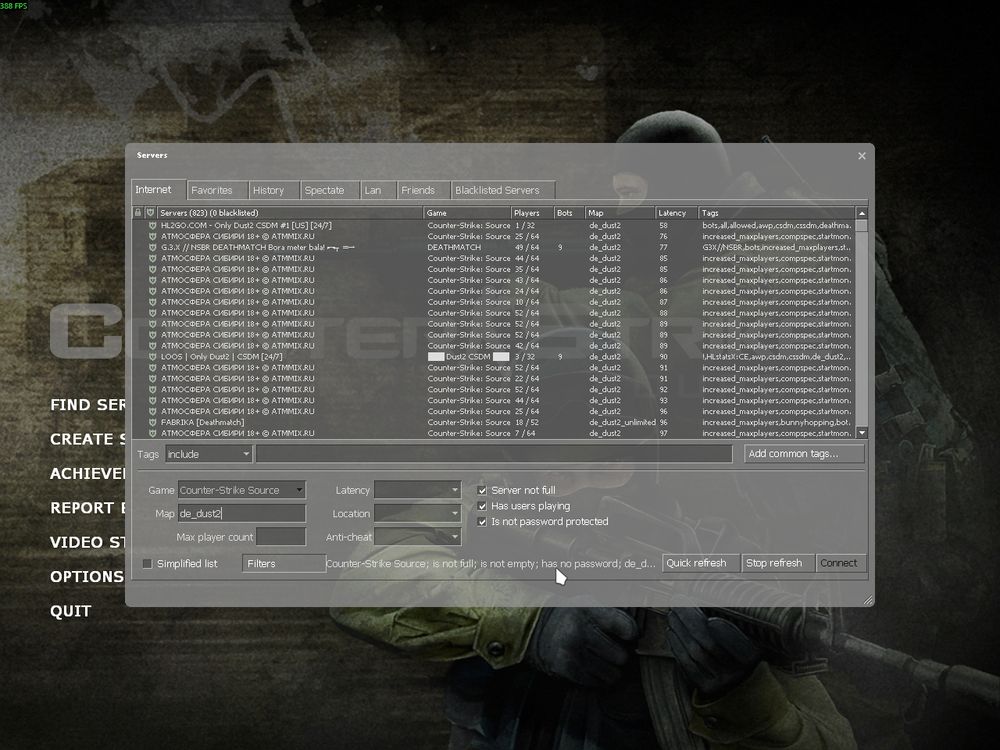Open the Tags include dropdown
This screenshot has height=750, width=1000.
tap(209, 454)
